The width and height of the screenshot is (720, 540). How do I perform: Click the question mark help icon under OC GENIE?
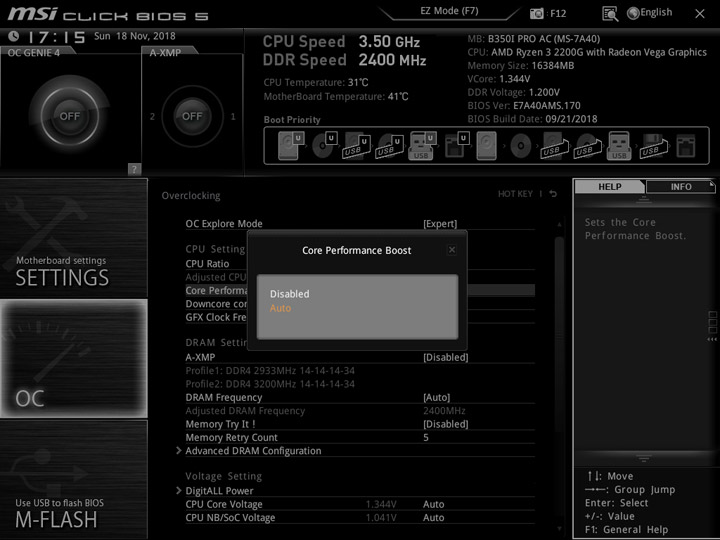coord(134,169)
